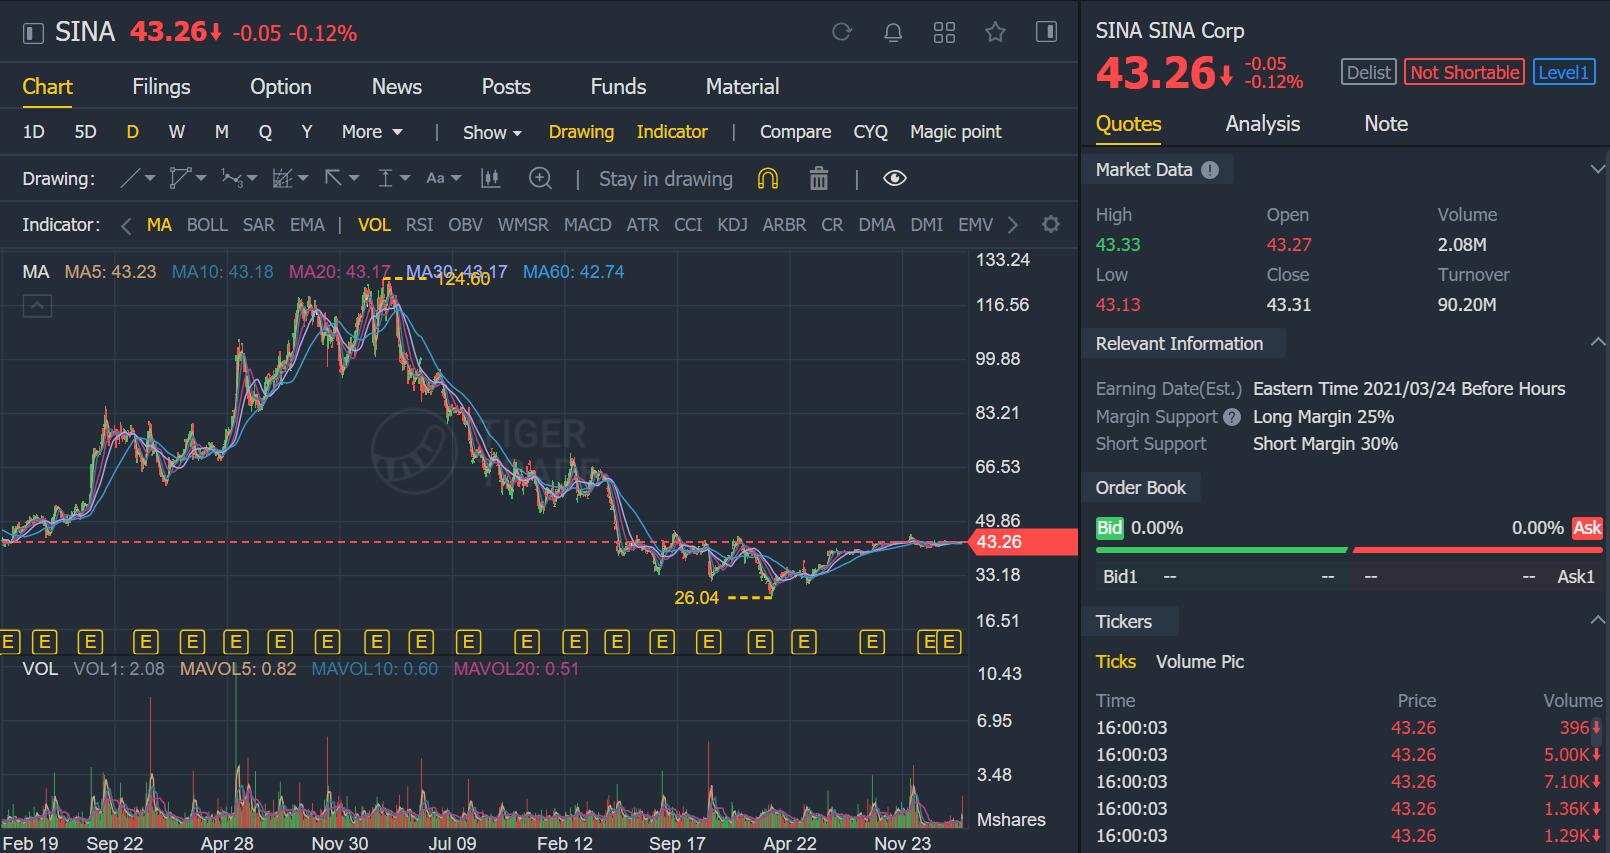Viewport: 1610px width, 853px height.
Task: Open the Show dropdown
Action: pos(492,133)
